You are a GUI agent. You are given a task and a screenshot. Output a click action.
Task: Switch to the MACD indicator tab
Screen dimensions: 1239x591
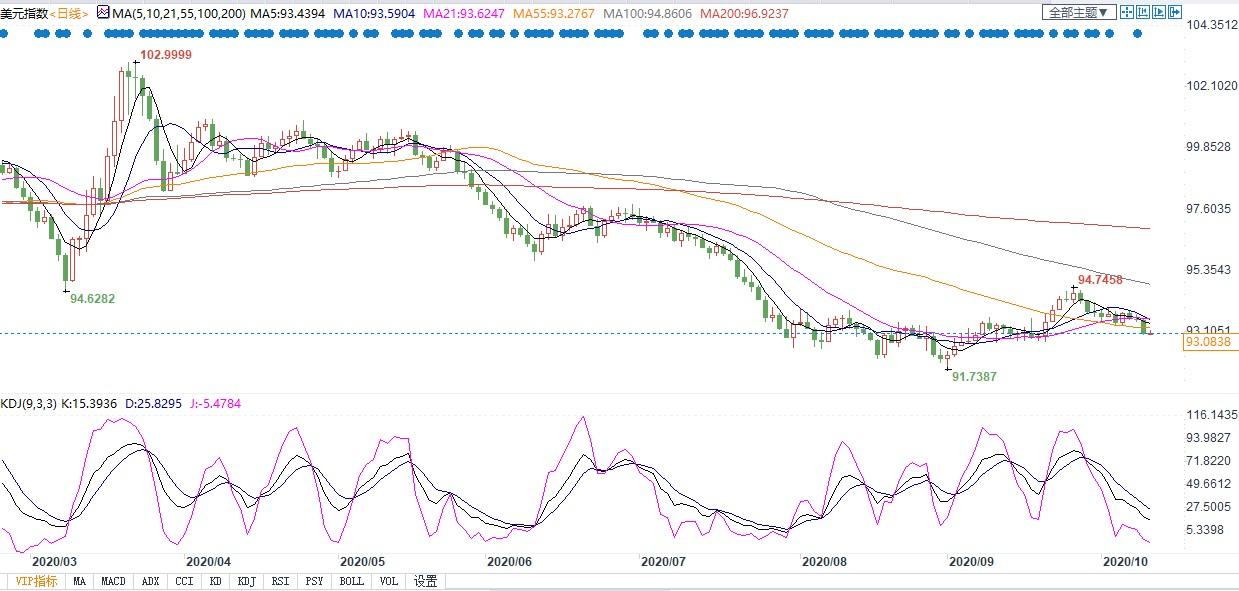pos(113,581)
